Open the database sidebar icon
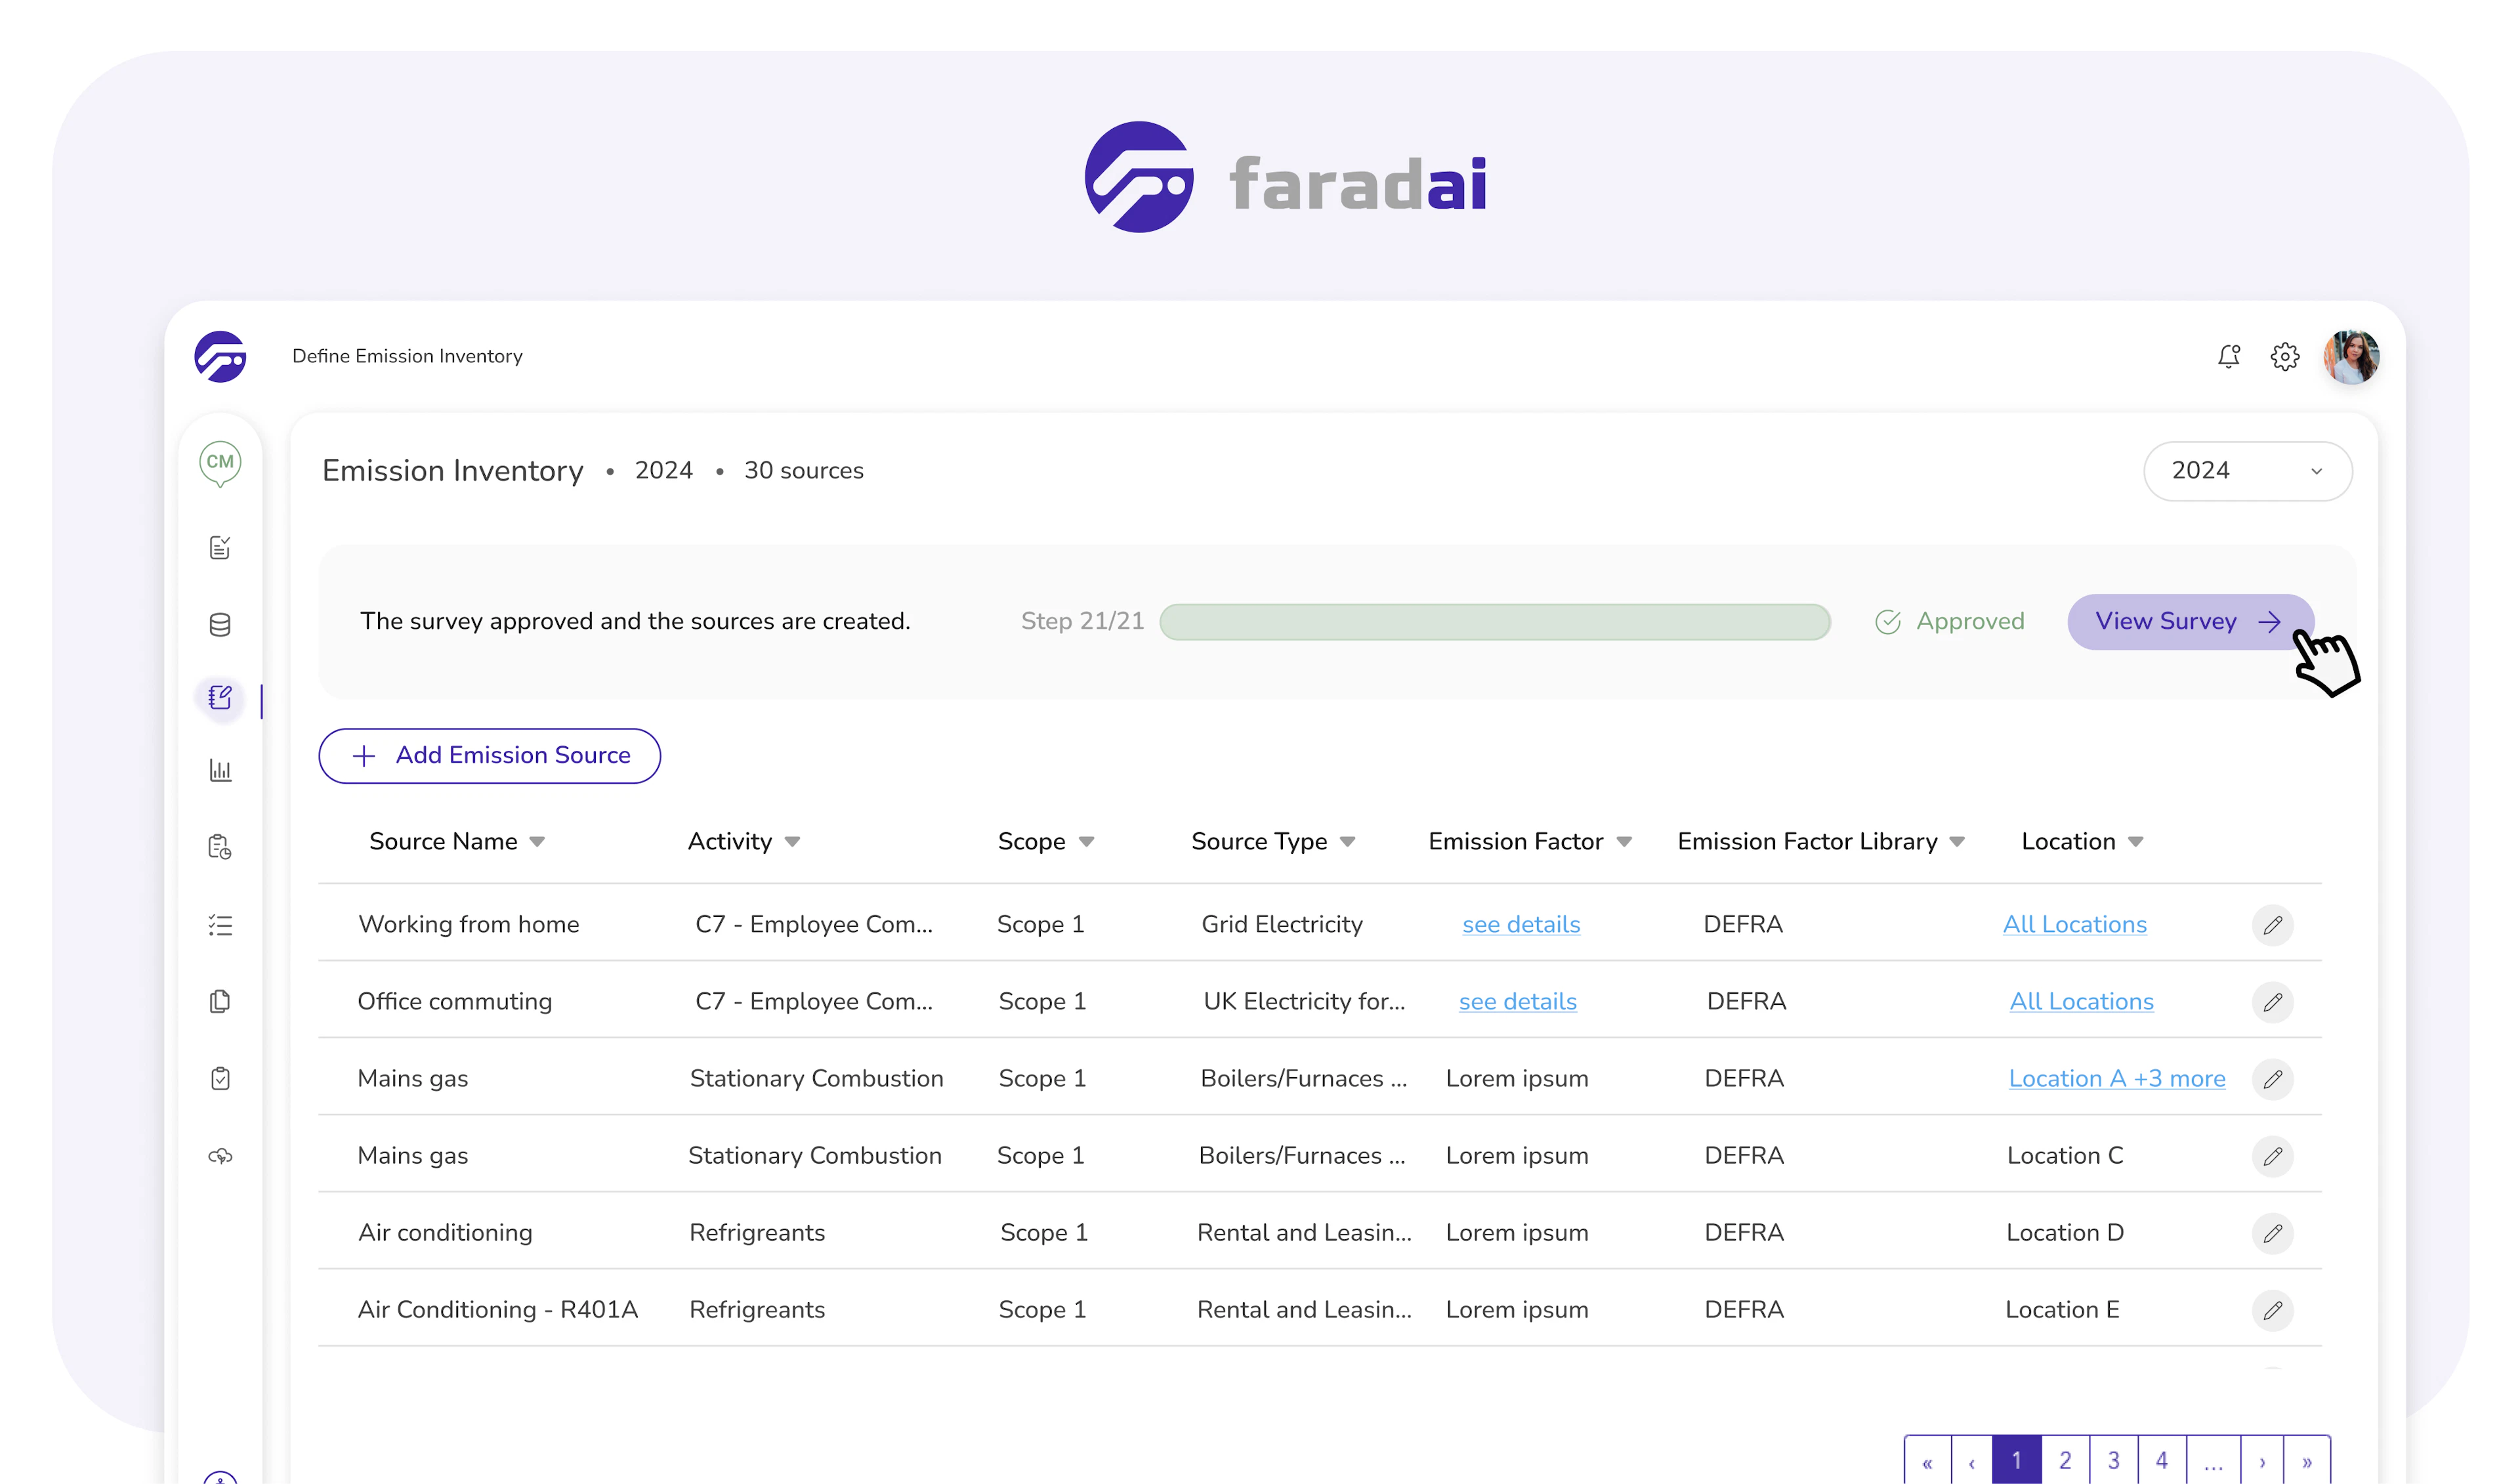This screenshot has height=1484, width=2520. (220, 625)
